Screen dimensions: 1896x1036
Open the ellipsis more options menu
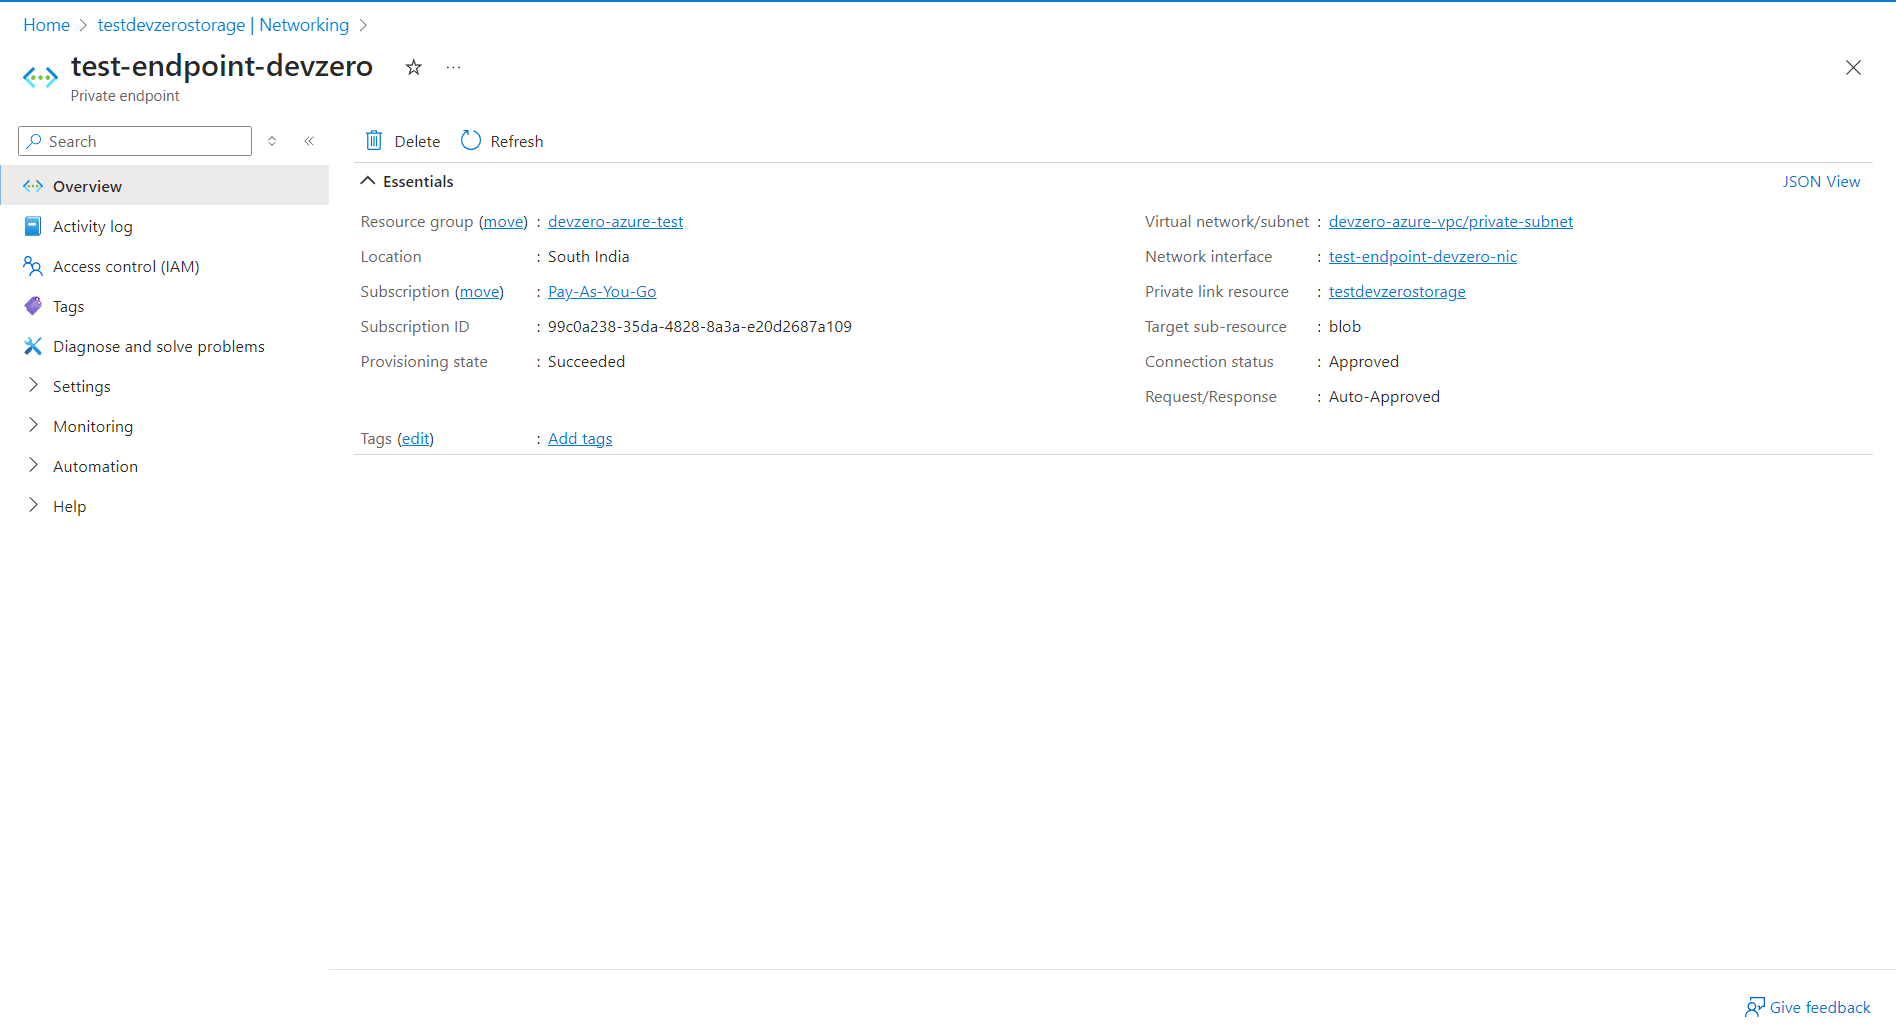tap(453, 67)
